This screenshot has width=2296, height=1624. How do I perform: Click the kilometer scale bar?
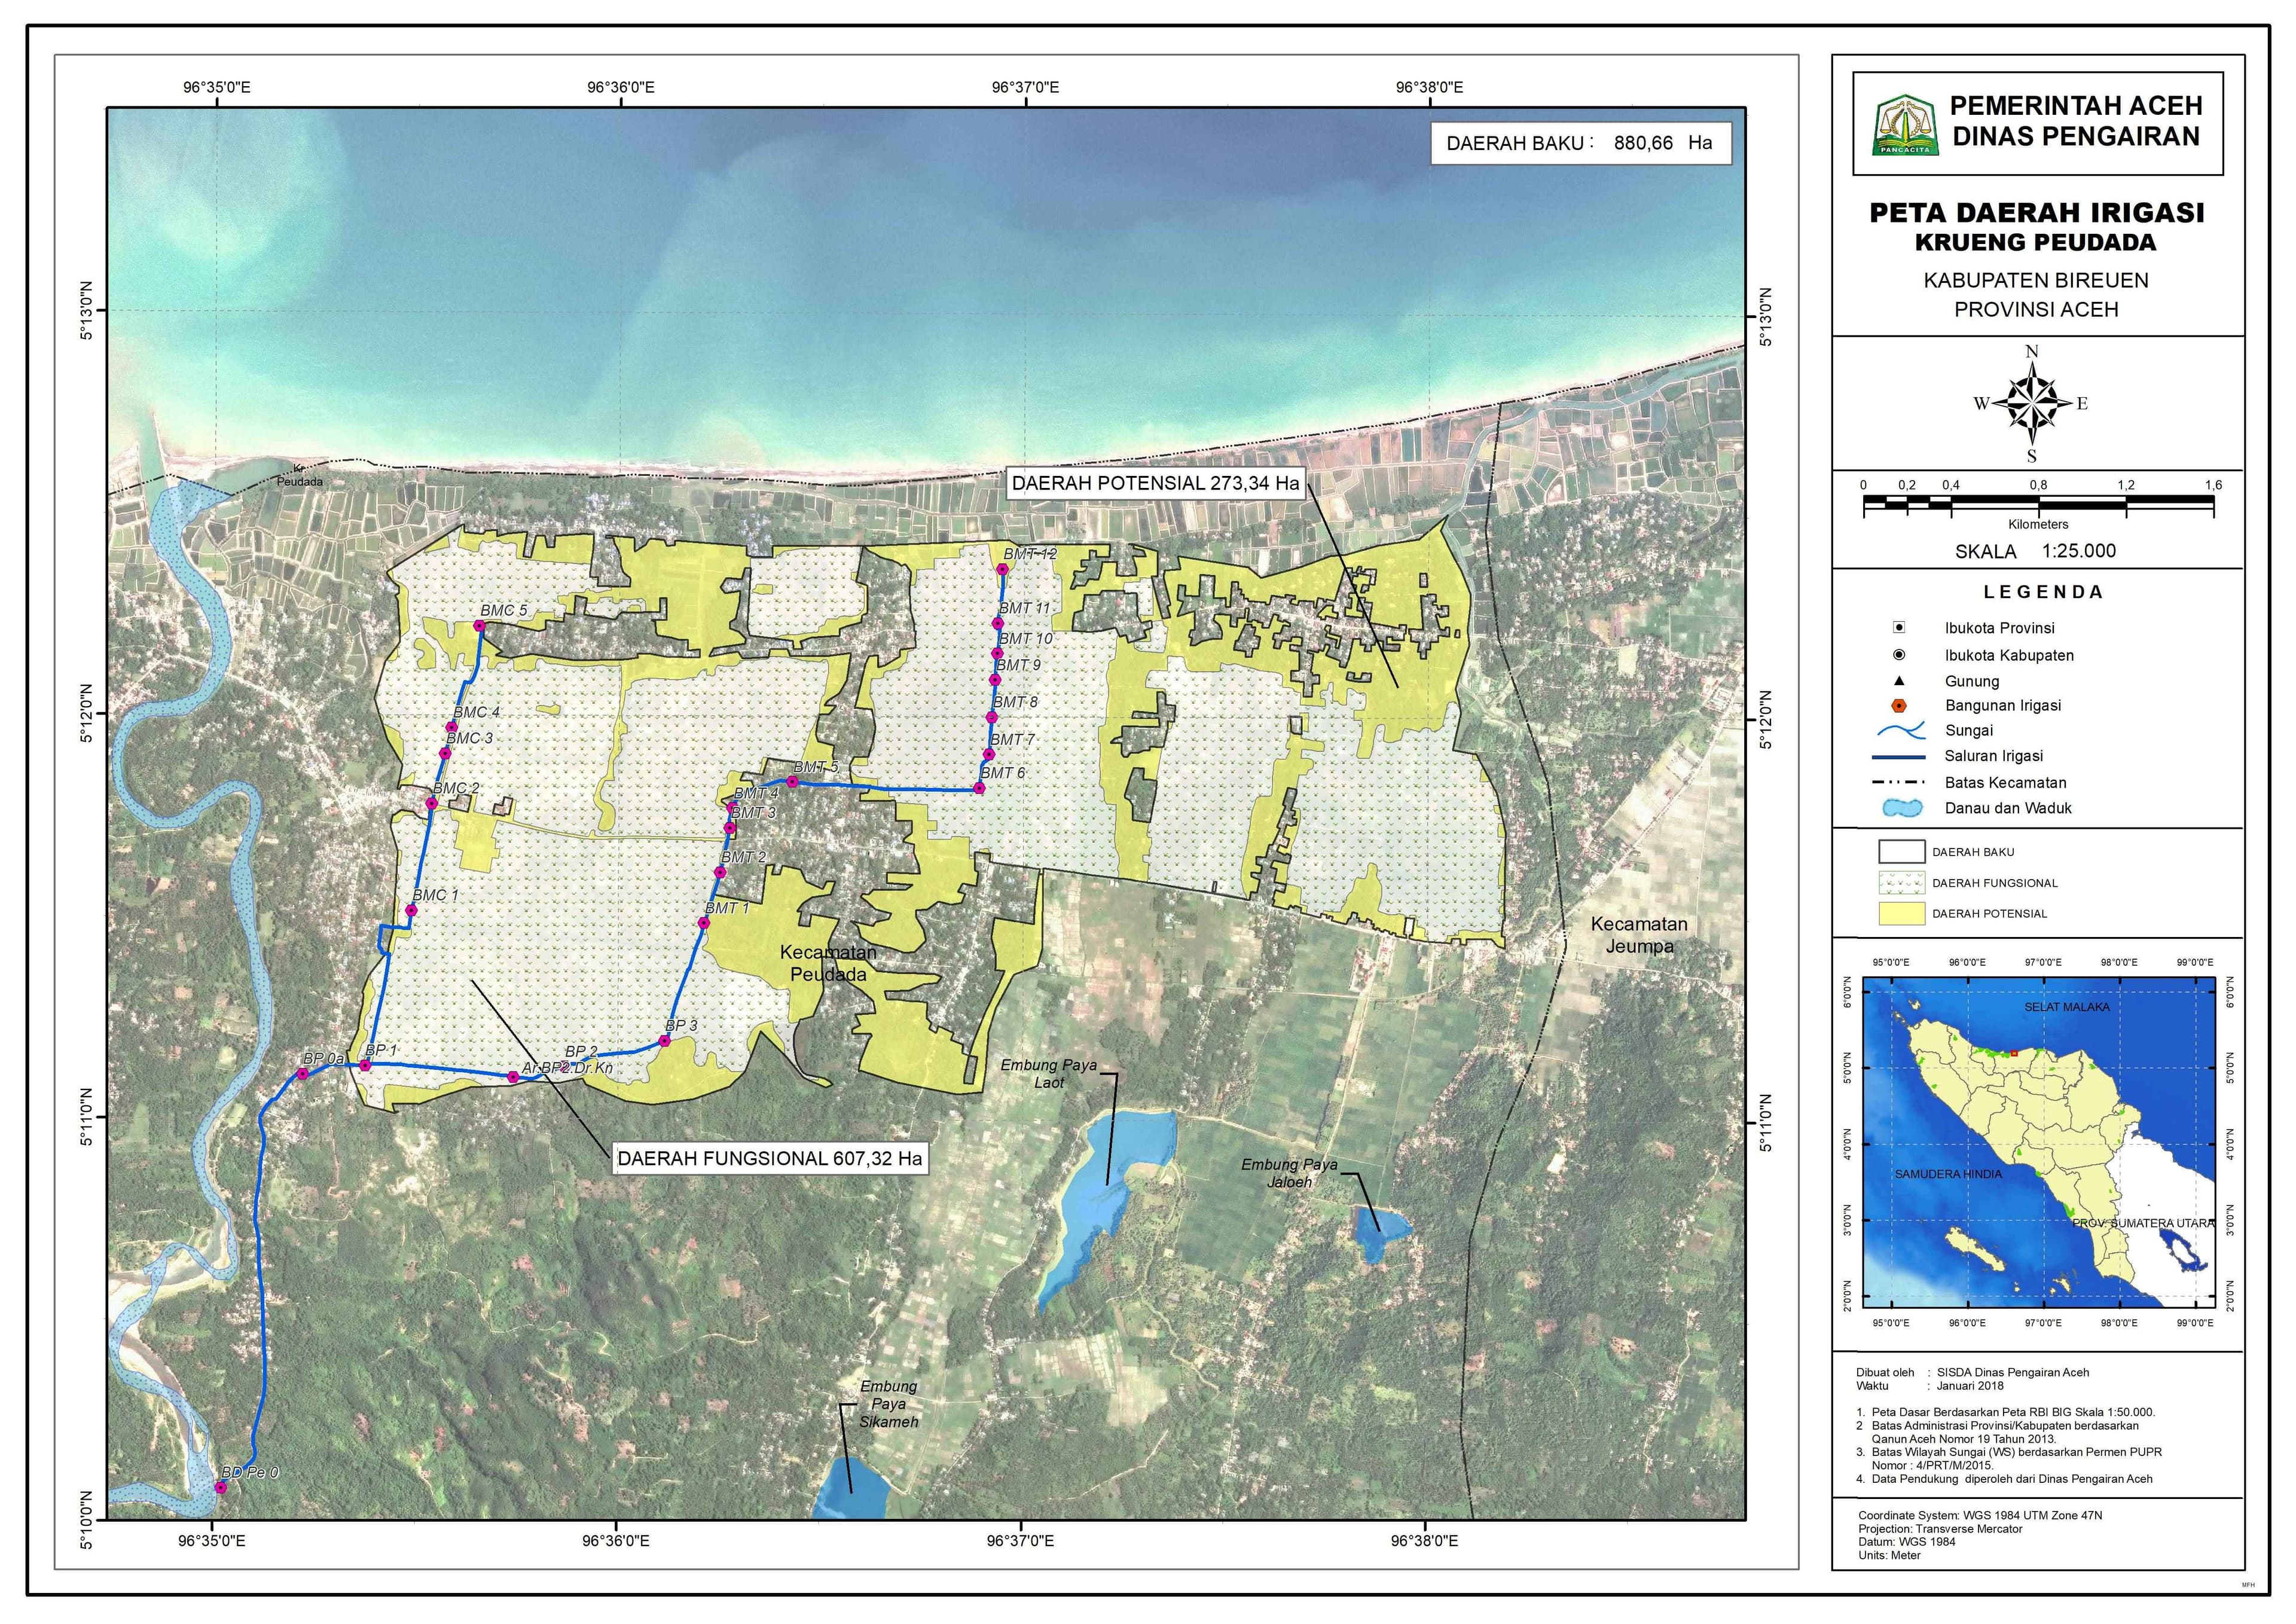point(2037,504)
